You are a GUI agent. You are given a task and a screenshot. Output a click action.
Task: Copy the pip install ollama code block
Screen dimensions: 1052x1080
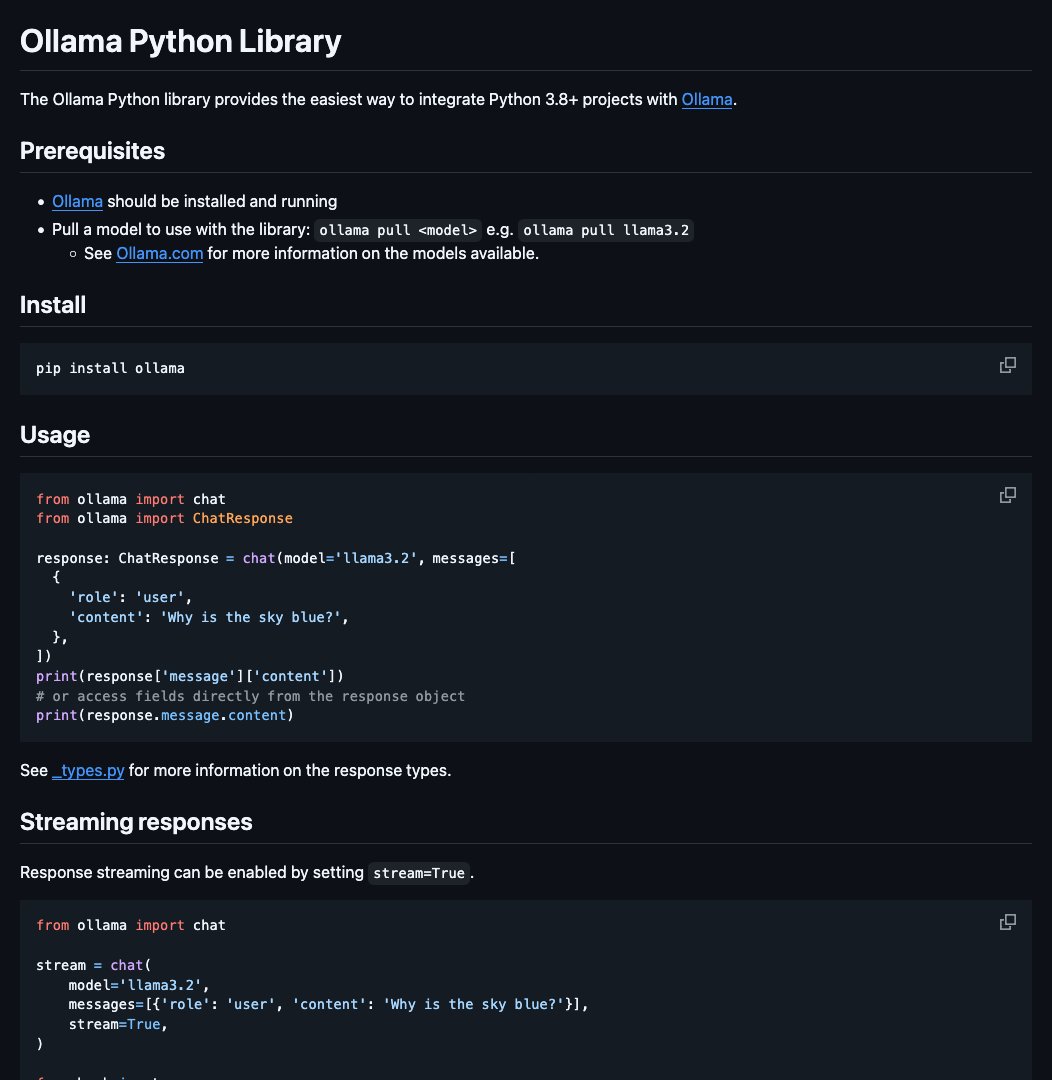(1007, 365)
